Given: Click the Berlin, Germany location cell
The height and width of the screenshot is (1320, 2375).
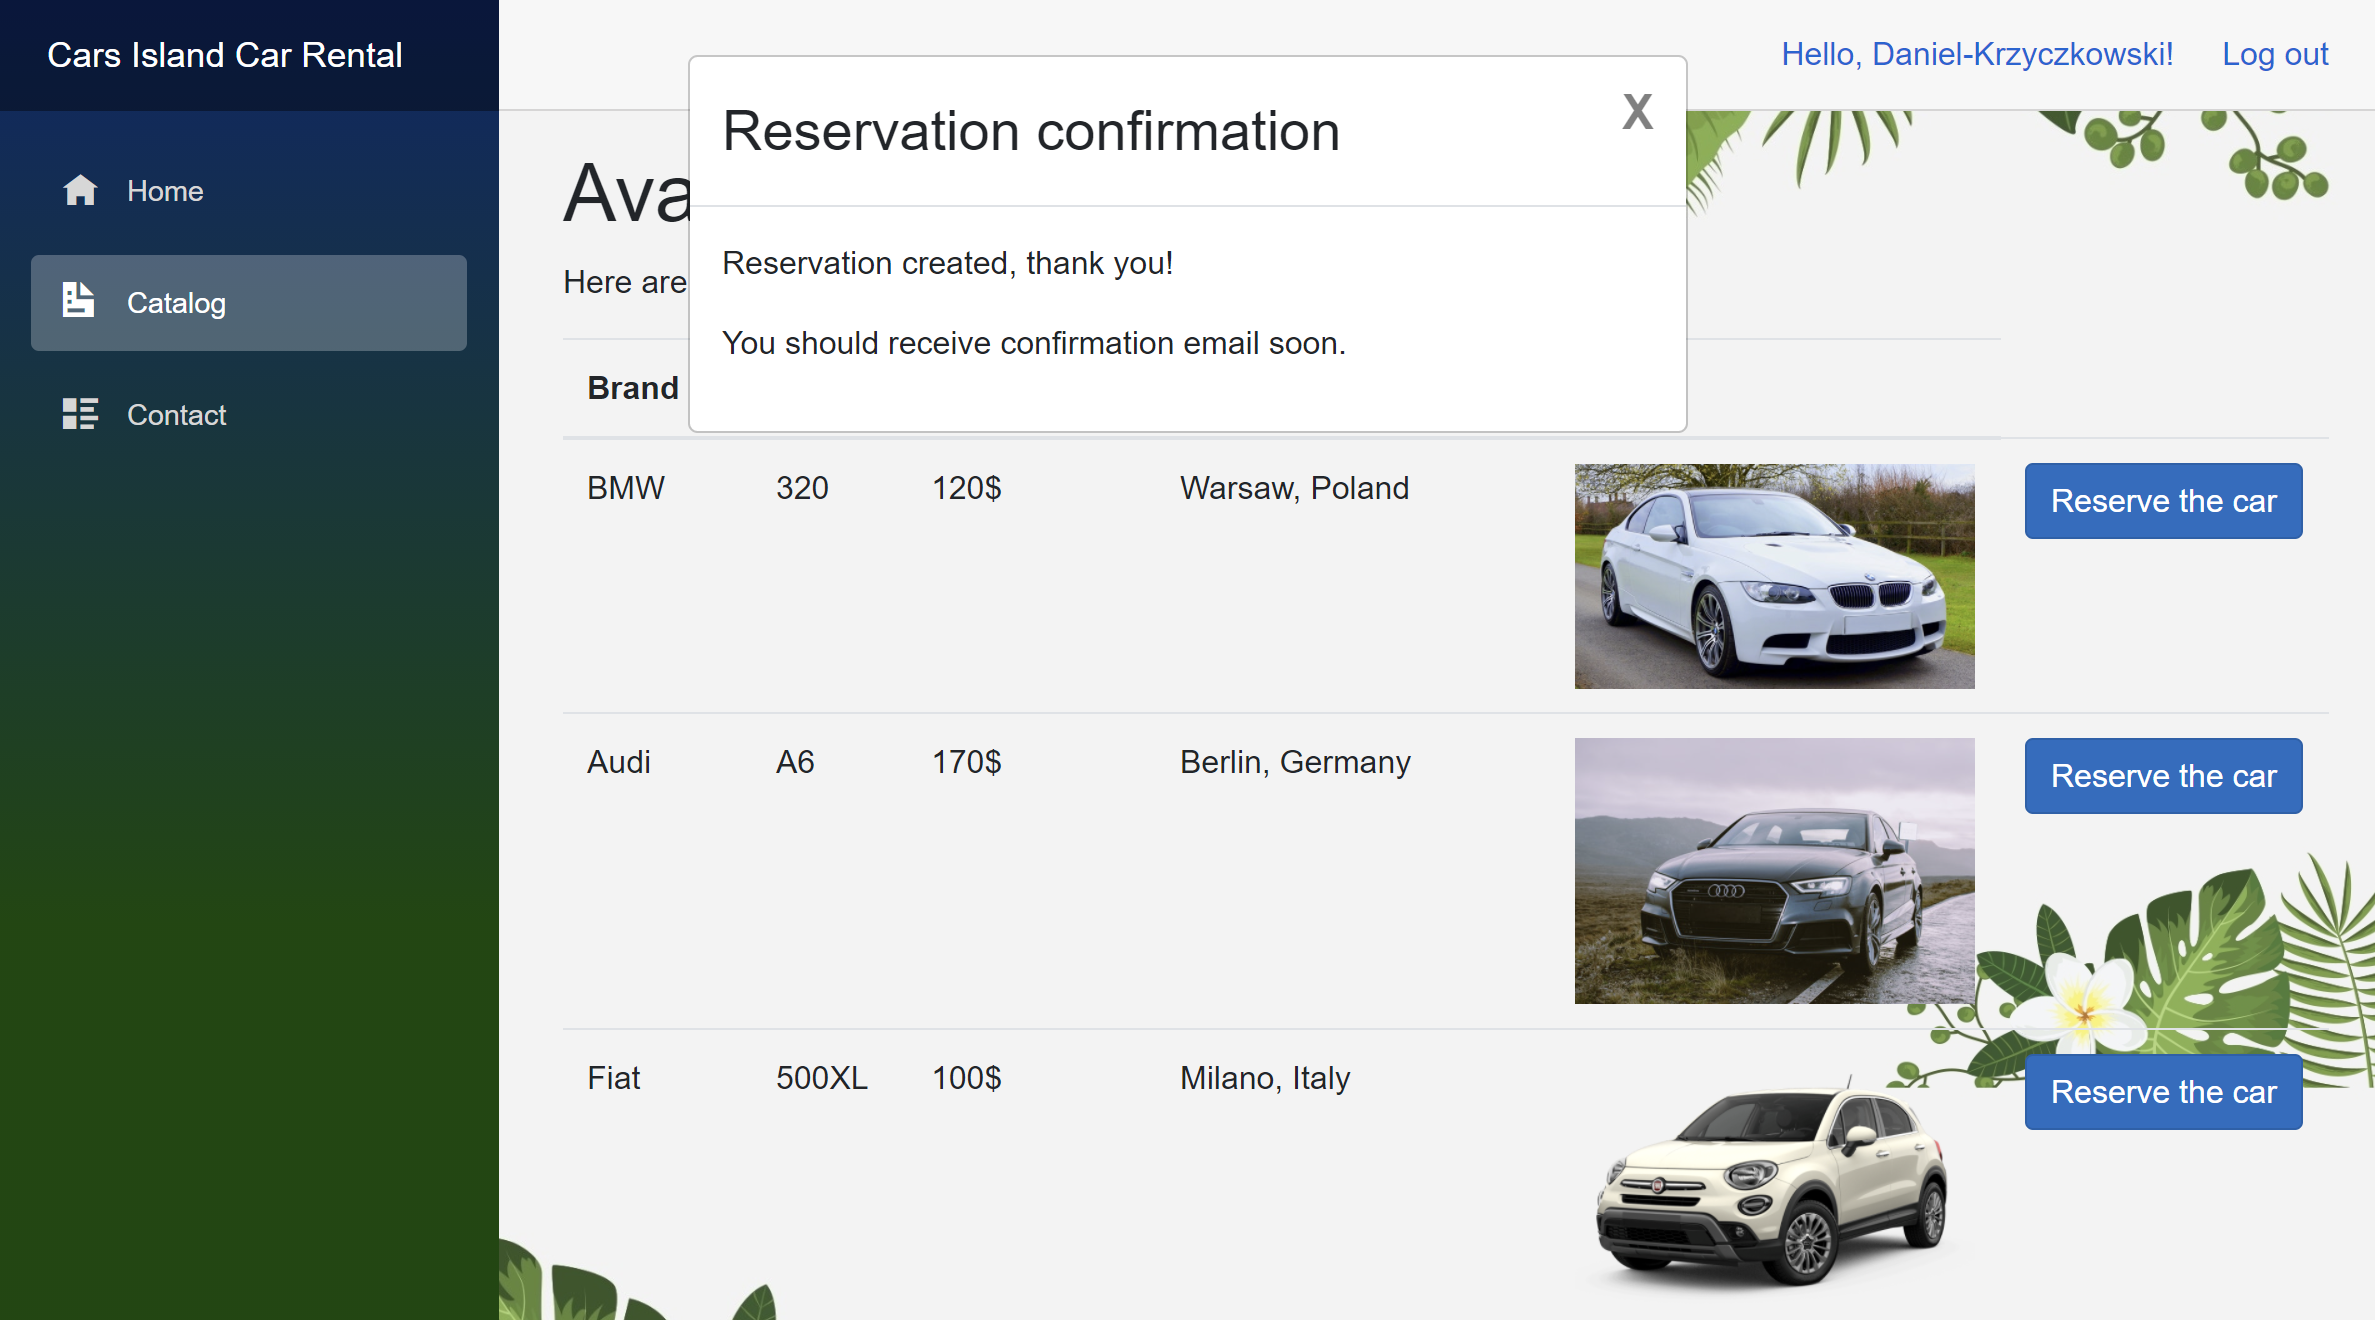Looking at the screenshot, I should [x=1295, y=762].
